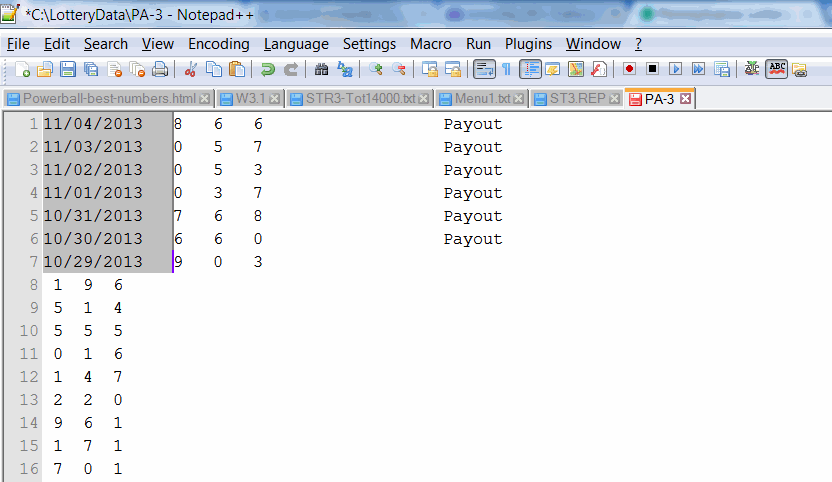Toggle Word Wrap in the toolbar
Screen dimensions: 832x482
pos(484,70)
